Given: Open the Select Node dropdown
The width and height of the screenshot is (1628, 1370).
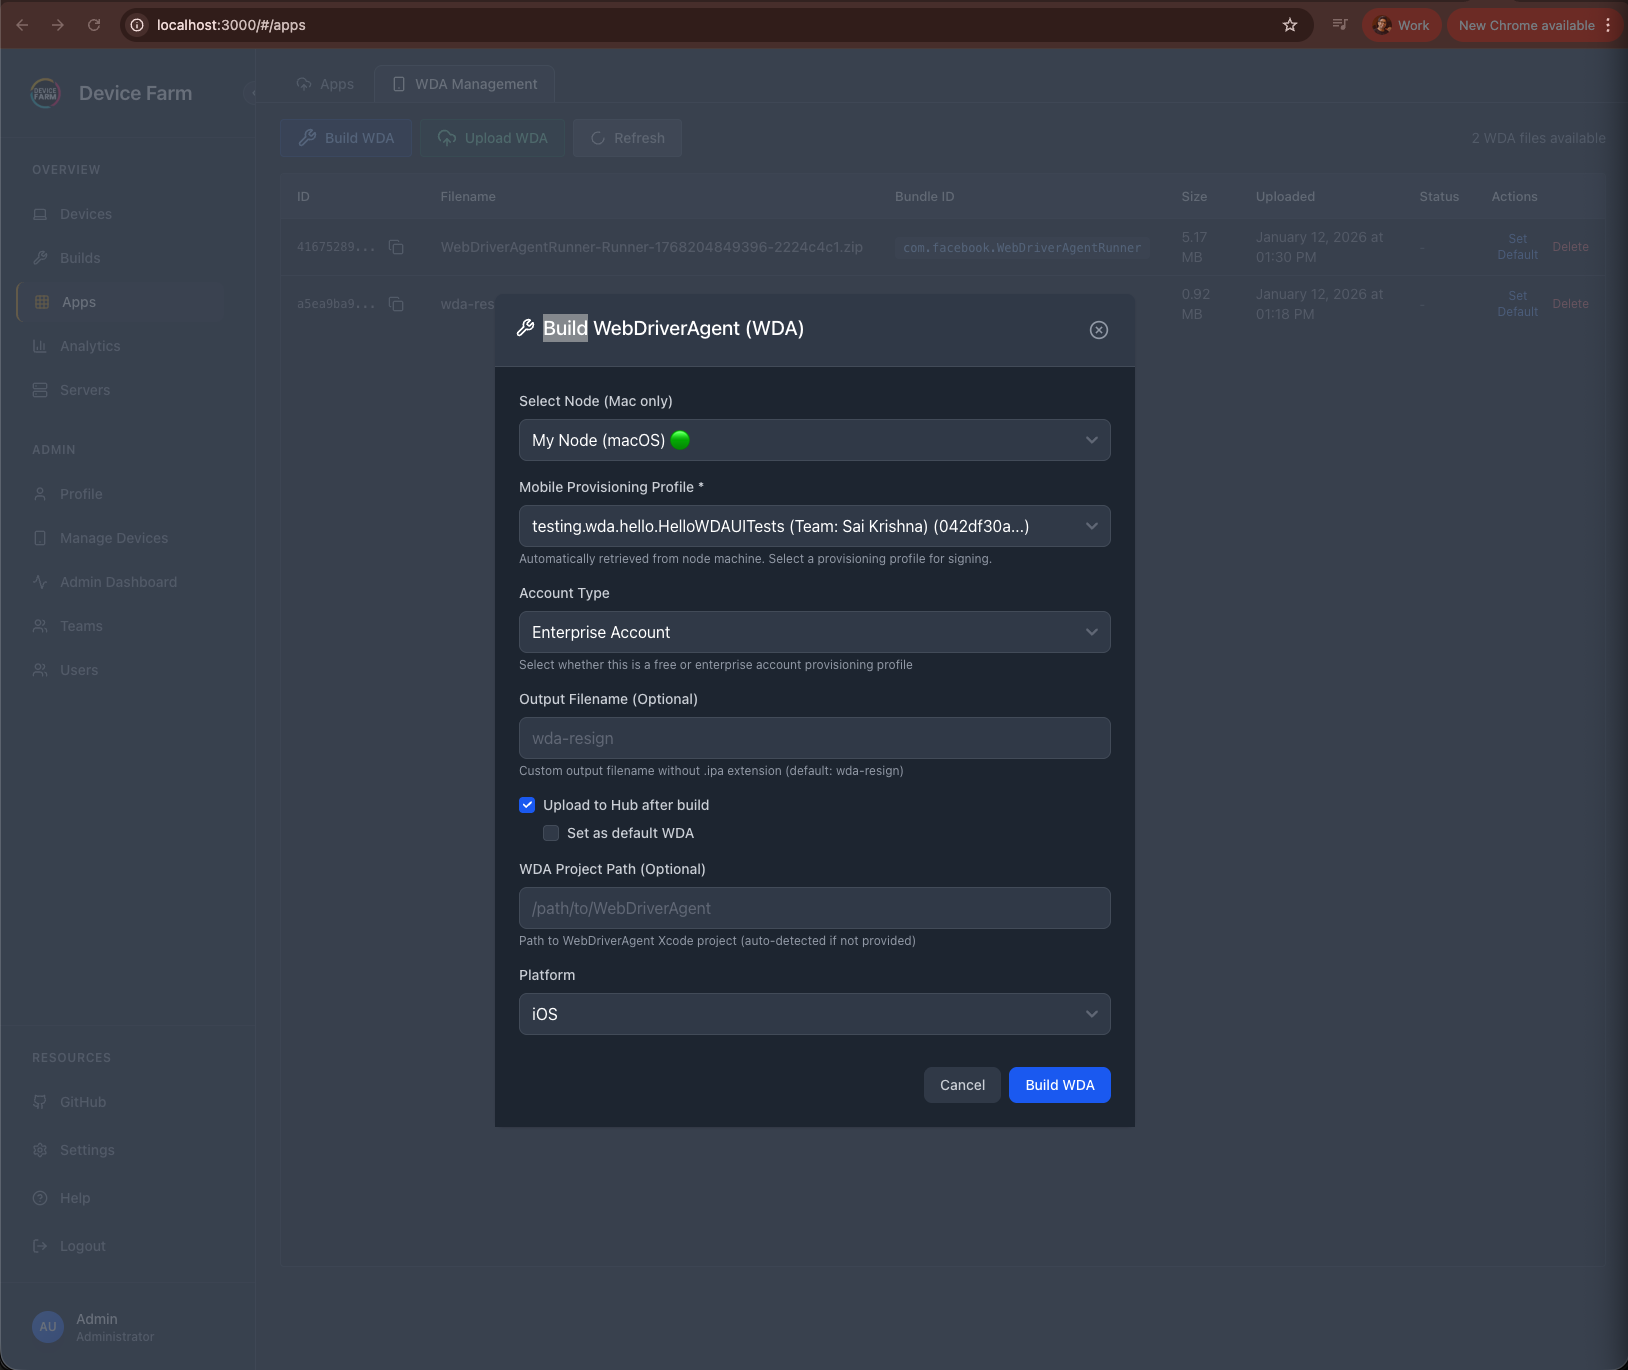Looking at the screenshot, I should point(814,440).
